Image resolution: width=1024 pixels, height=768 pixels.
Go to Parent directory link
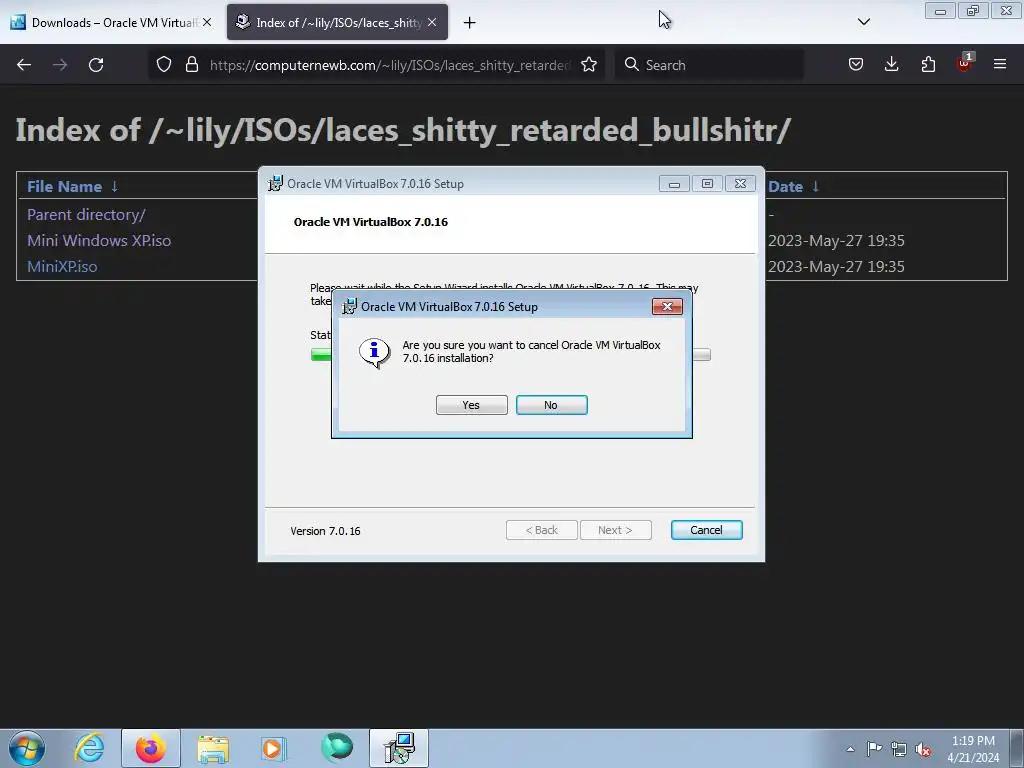click(86, 215)
